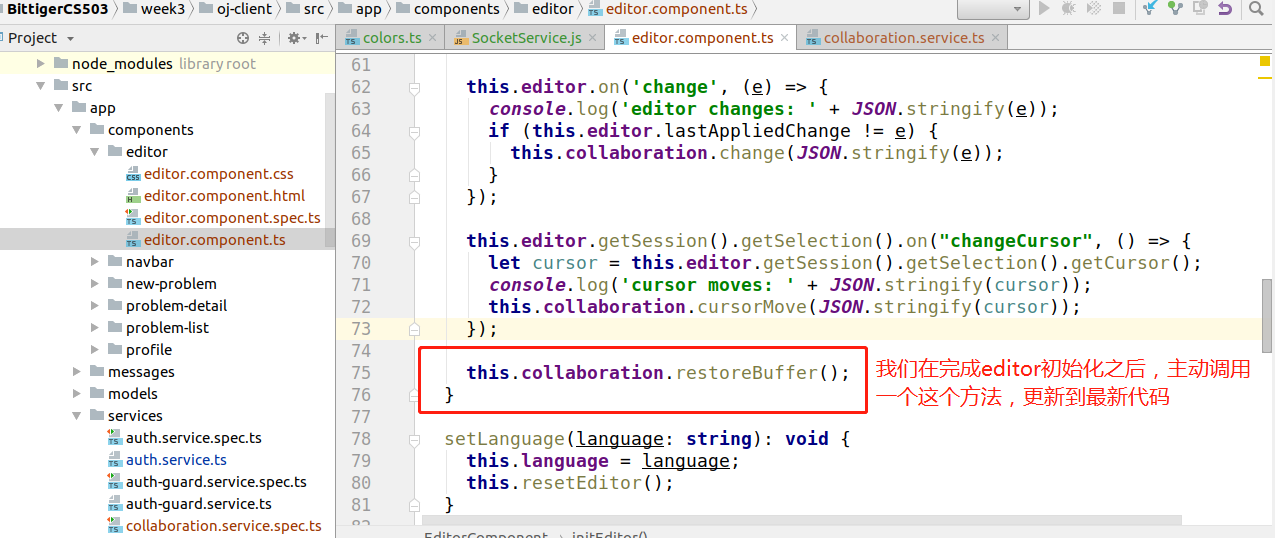Viewport: 1275px width, 538px height.
Task: Click the yellow inspection status indicator
Action: pyautogui.click(x=1265, y=62)
